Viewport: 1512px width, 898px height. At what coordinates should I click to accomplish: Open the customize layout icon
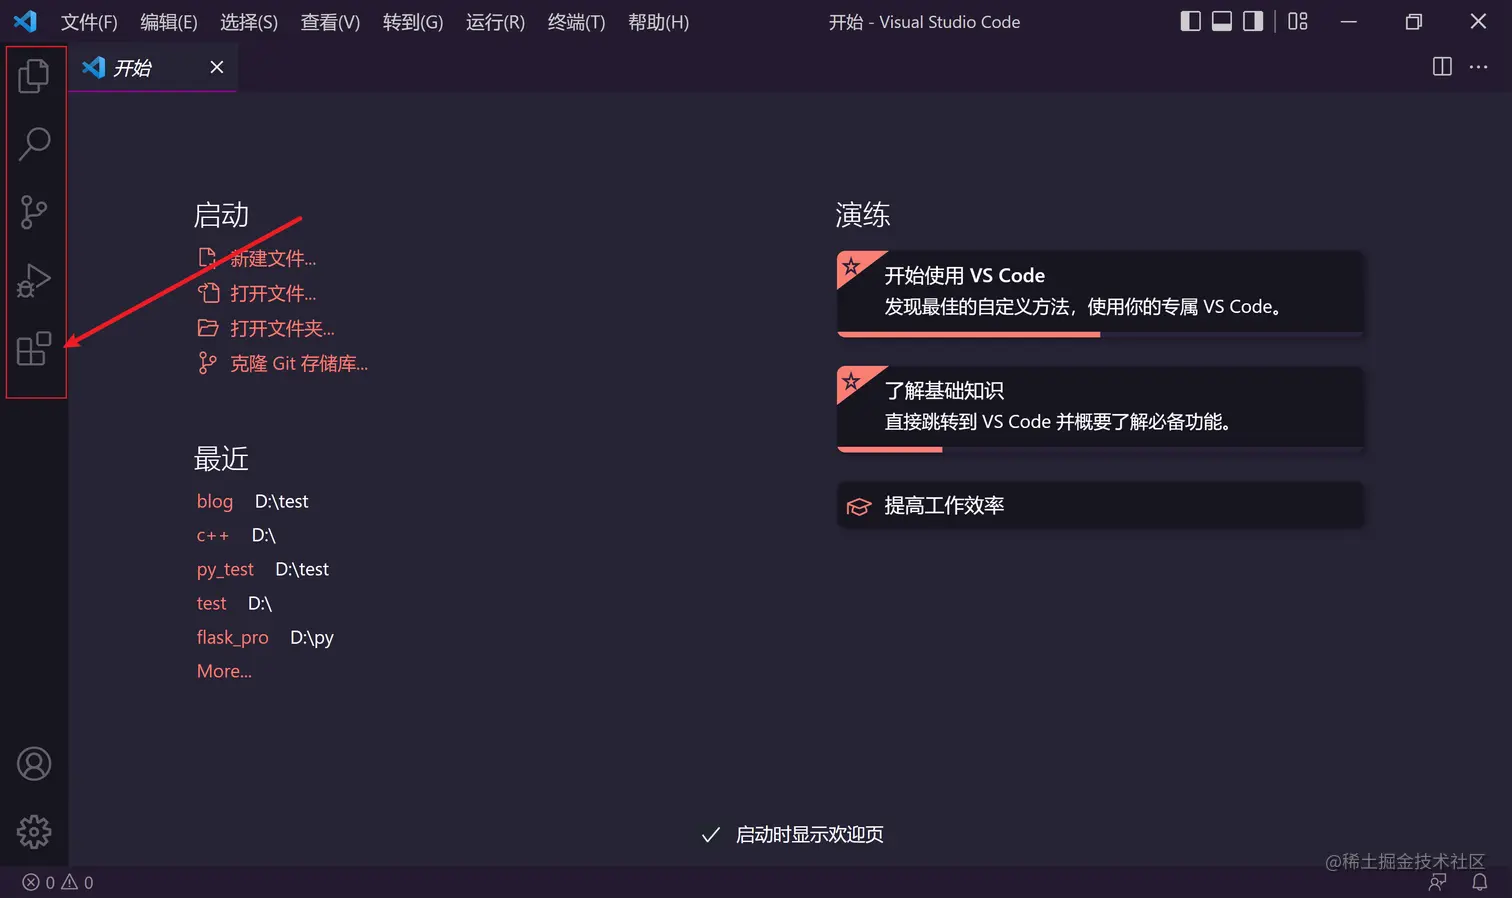(1298, 21)
